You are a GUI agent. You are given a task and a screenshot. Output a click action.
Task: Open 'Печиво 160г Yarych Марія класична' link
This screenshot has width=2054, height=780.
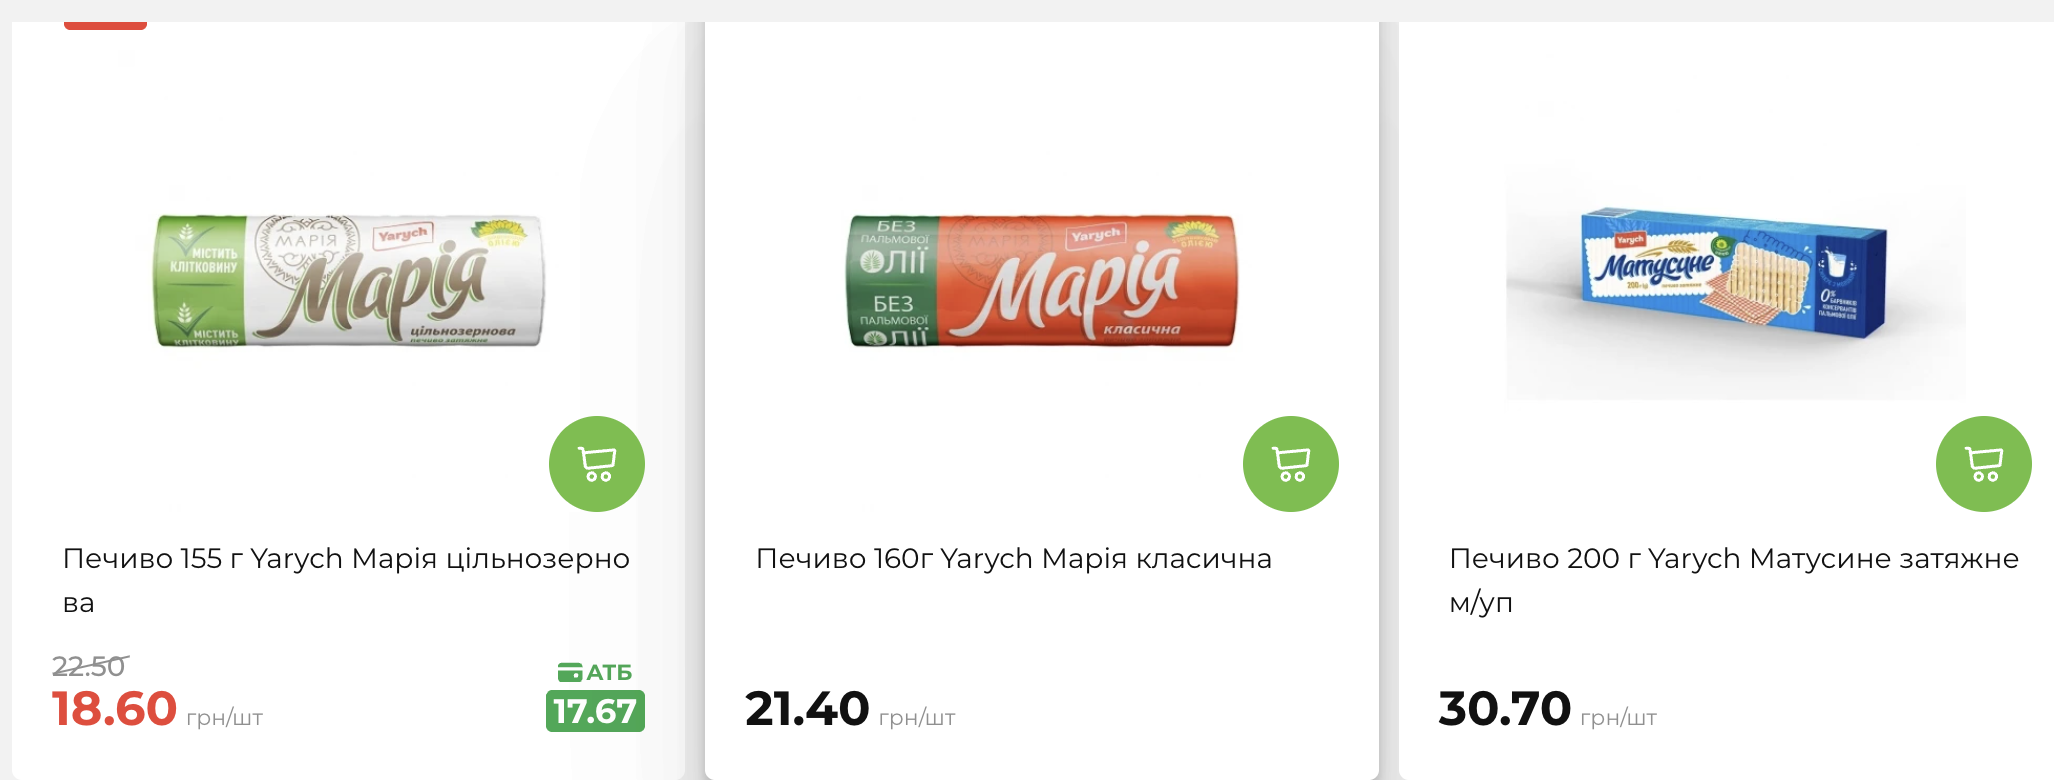pos(1013,558)
